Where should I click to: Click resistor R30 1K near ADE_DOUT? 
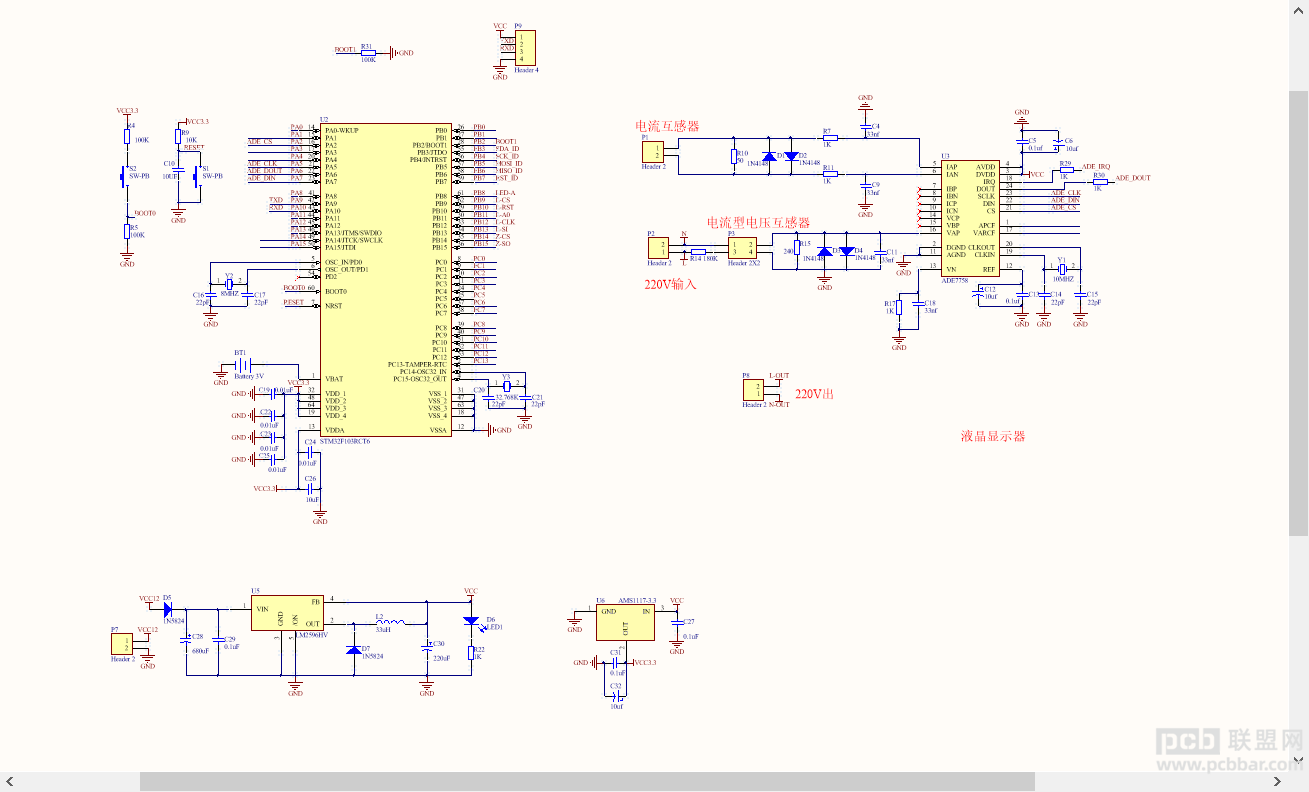[x=1099, y=181]
